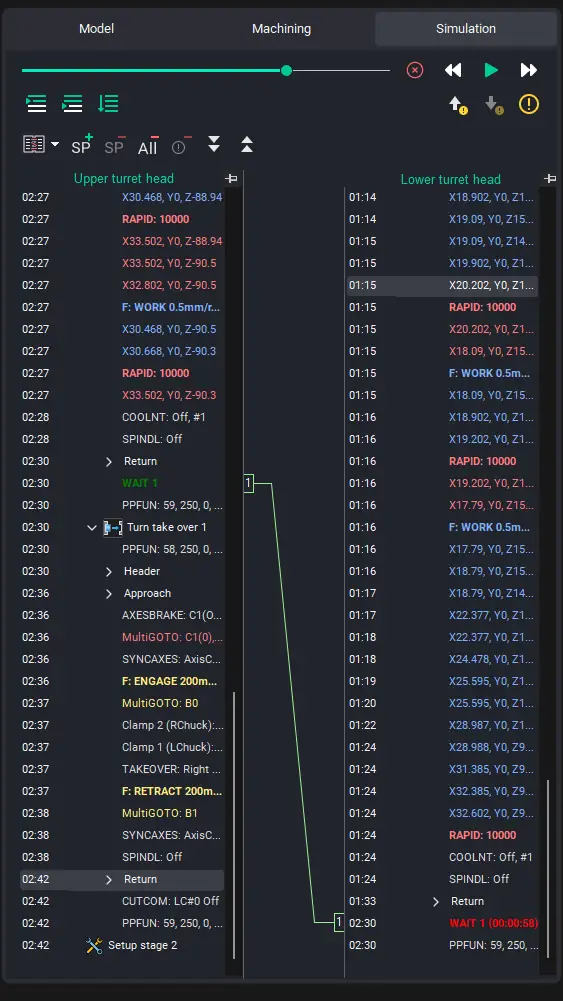Collapse all nodes with double up arrows
The width and height of the screenshot is (563, 1001).
[x=247, y=144]
